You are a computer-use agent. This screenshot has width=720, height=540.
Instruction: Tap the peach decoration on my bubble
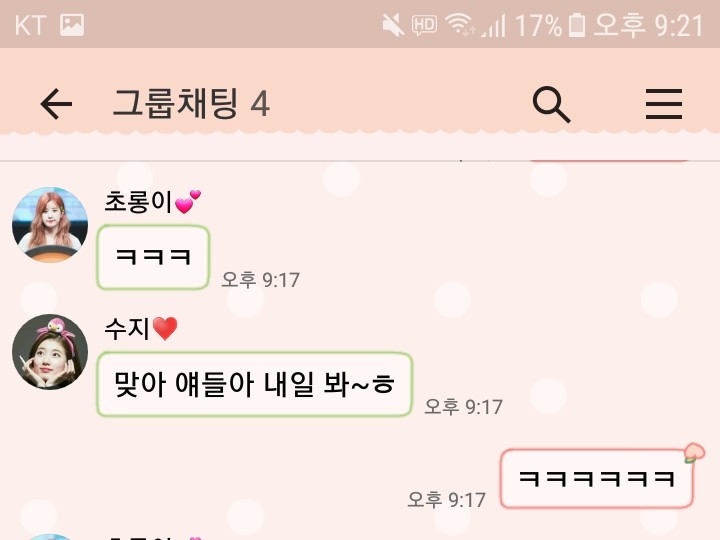(694, 452)
